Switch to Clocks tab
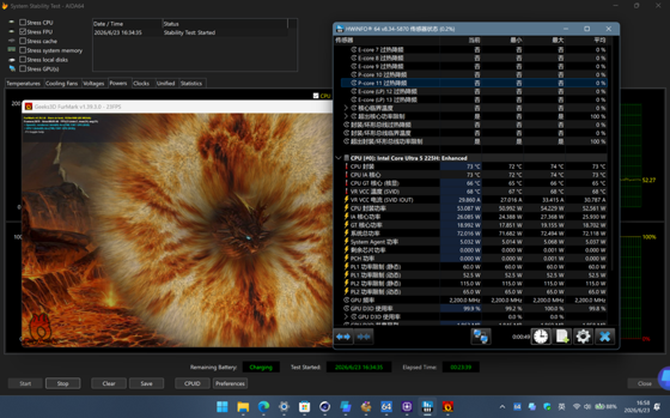This screenshot has width=670, height=418. (141, 83)
